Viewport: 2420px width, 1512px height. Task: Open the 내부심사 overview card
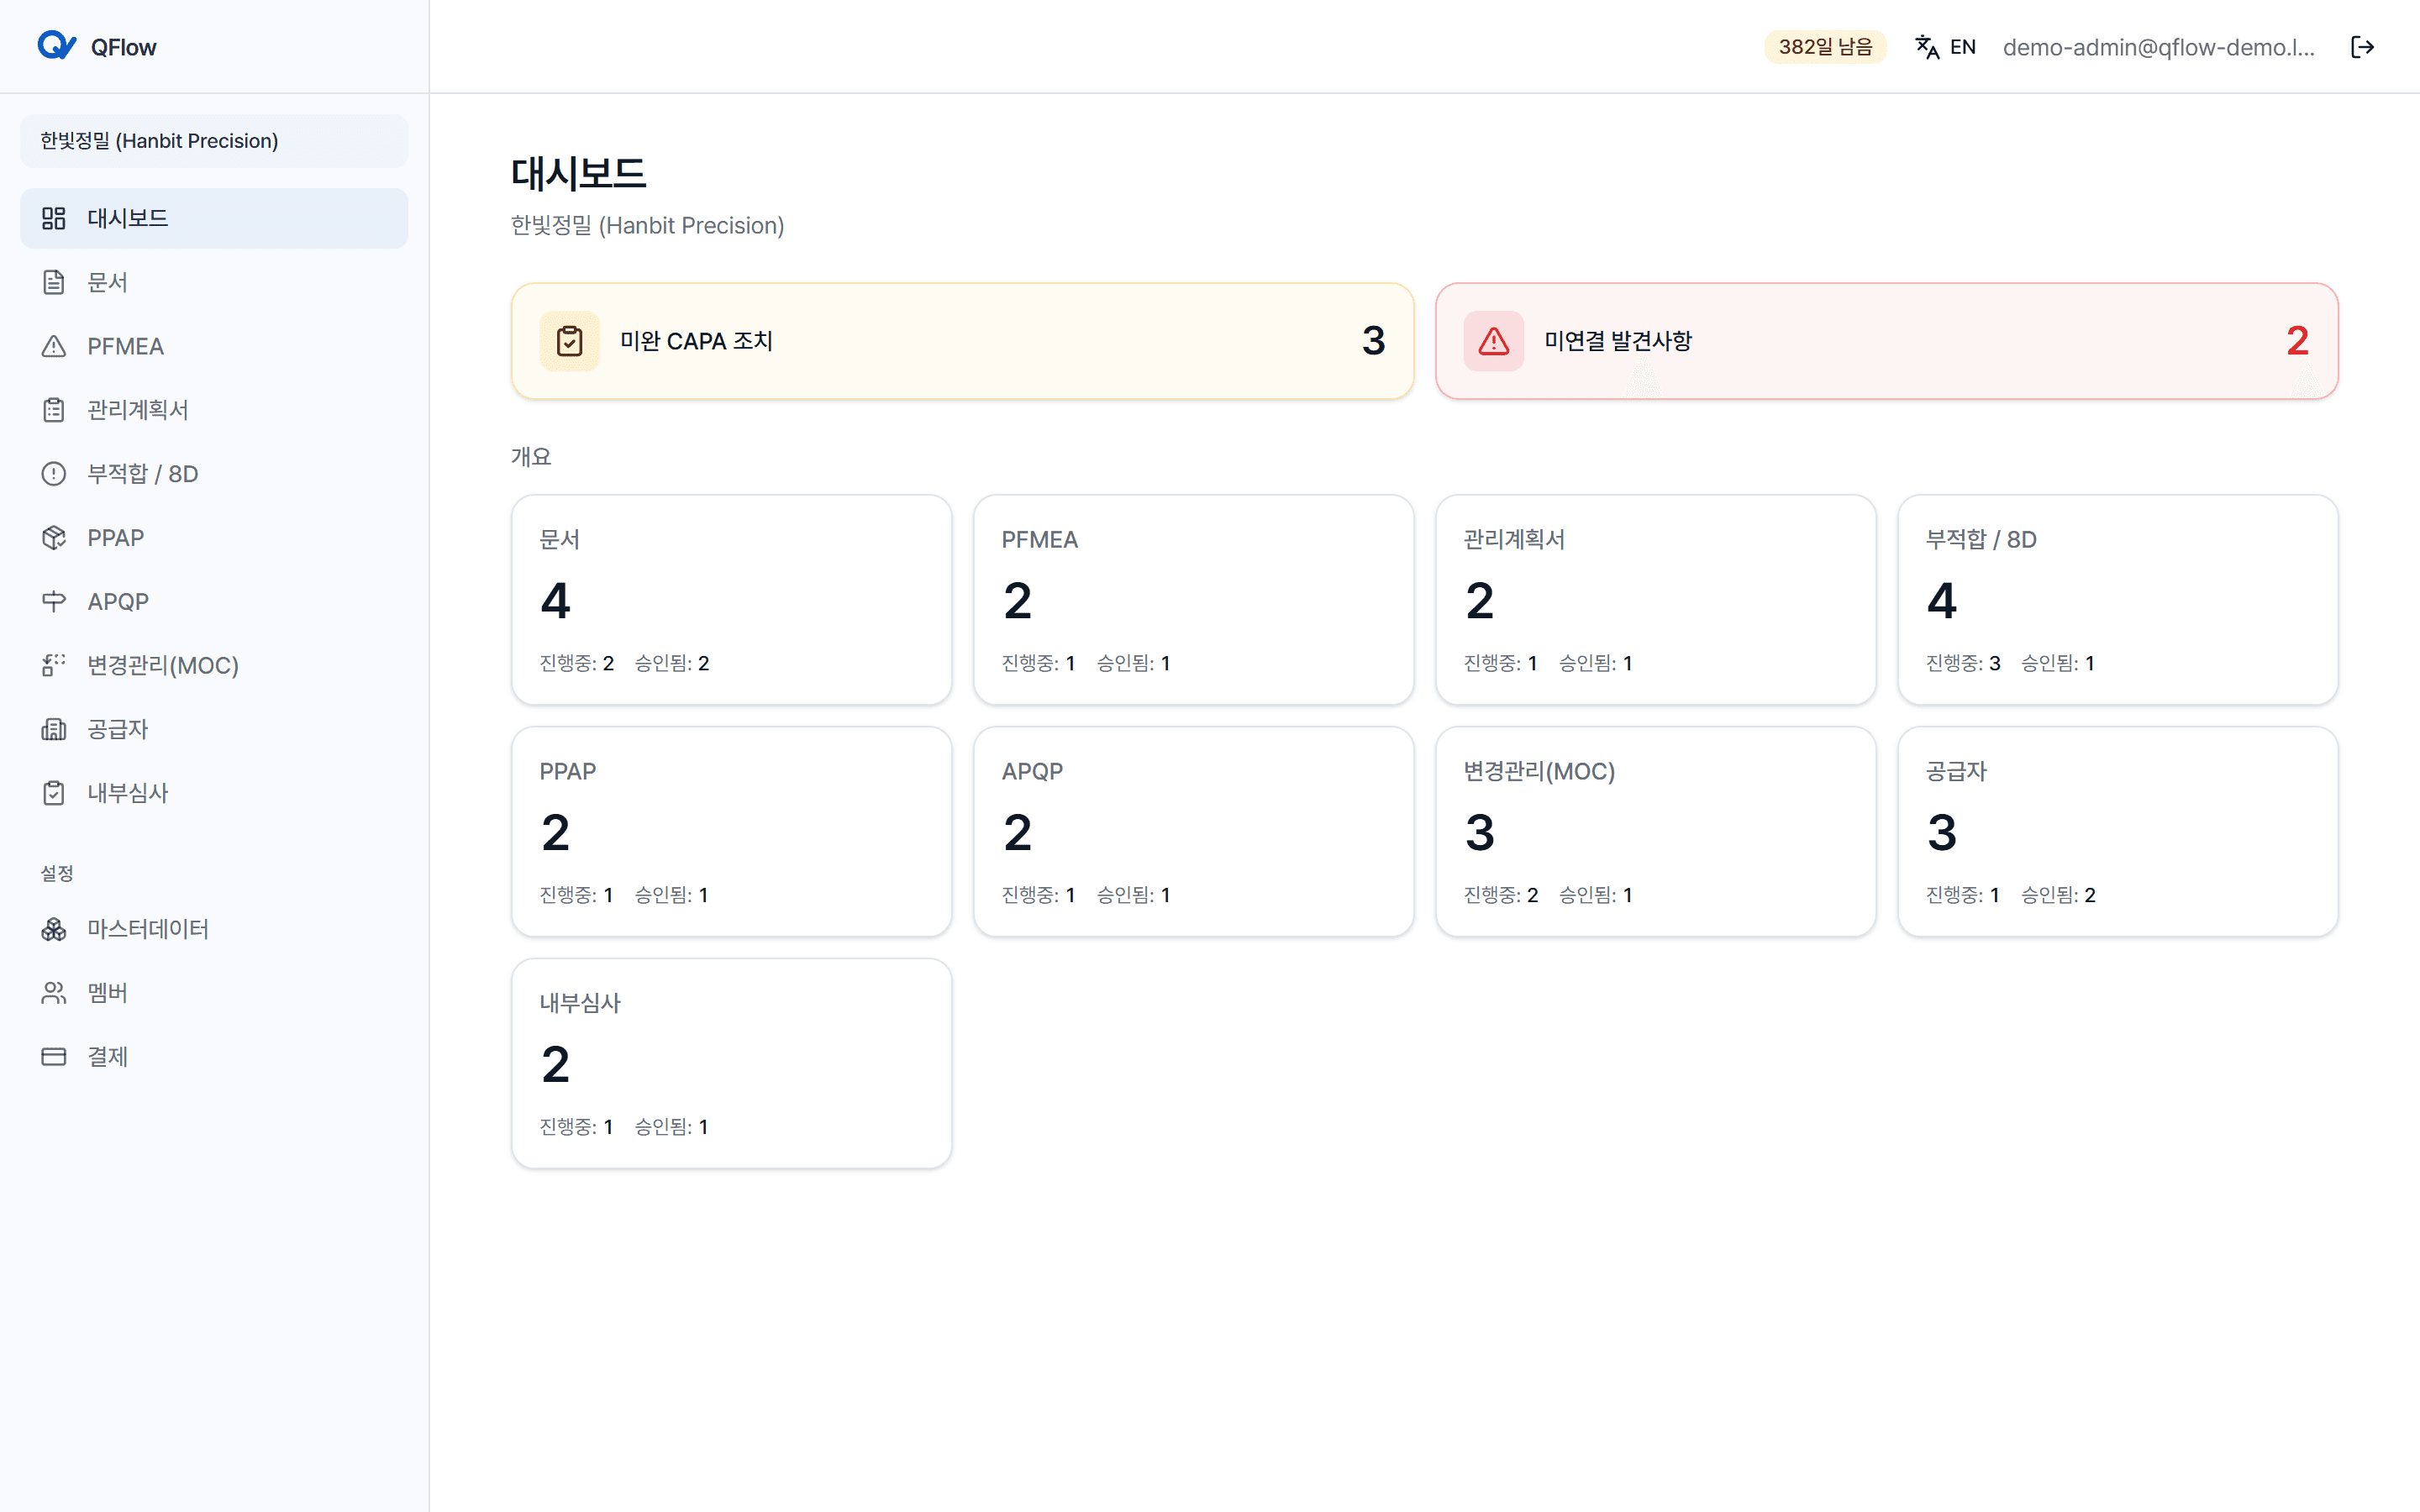(x=731, y=1064)
